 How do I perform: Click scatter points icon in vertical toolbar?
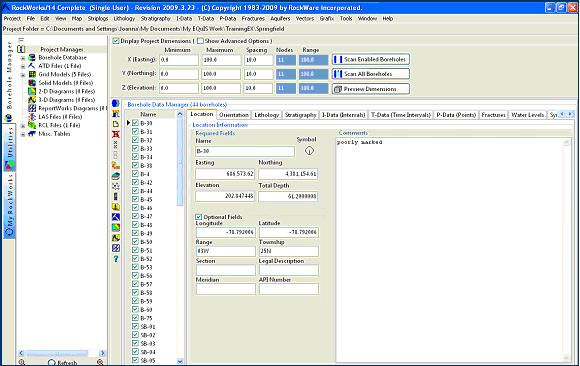click(x=116, y=186)
